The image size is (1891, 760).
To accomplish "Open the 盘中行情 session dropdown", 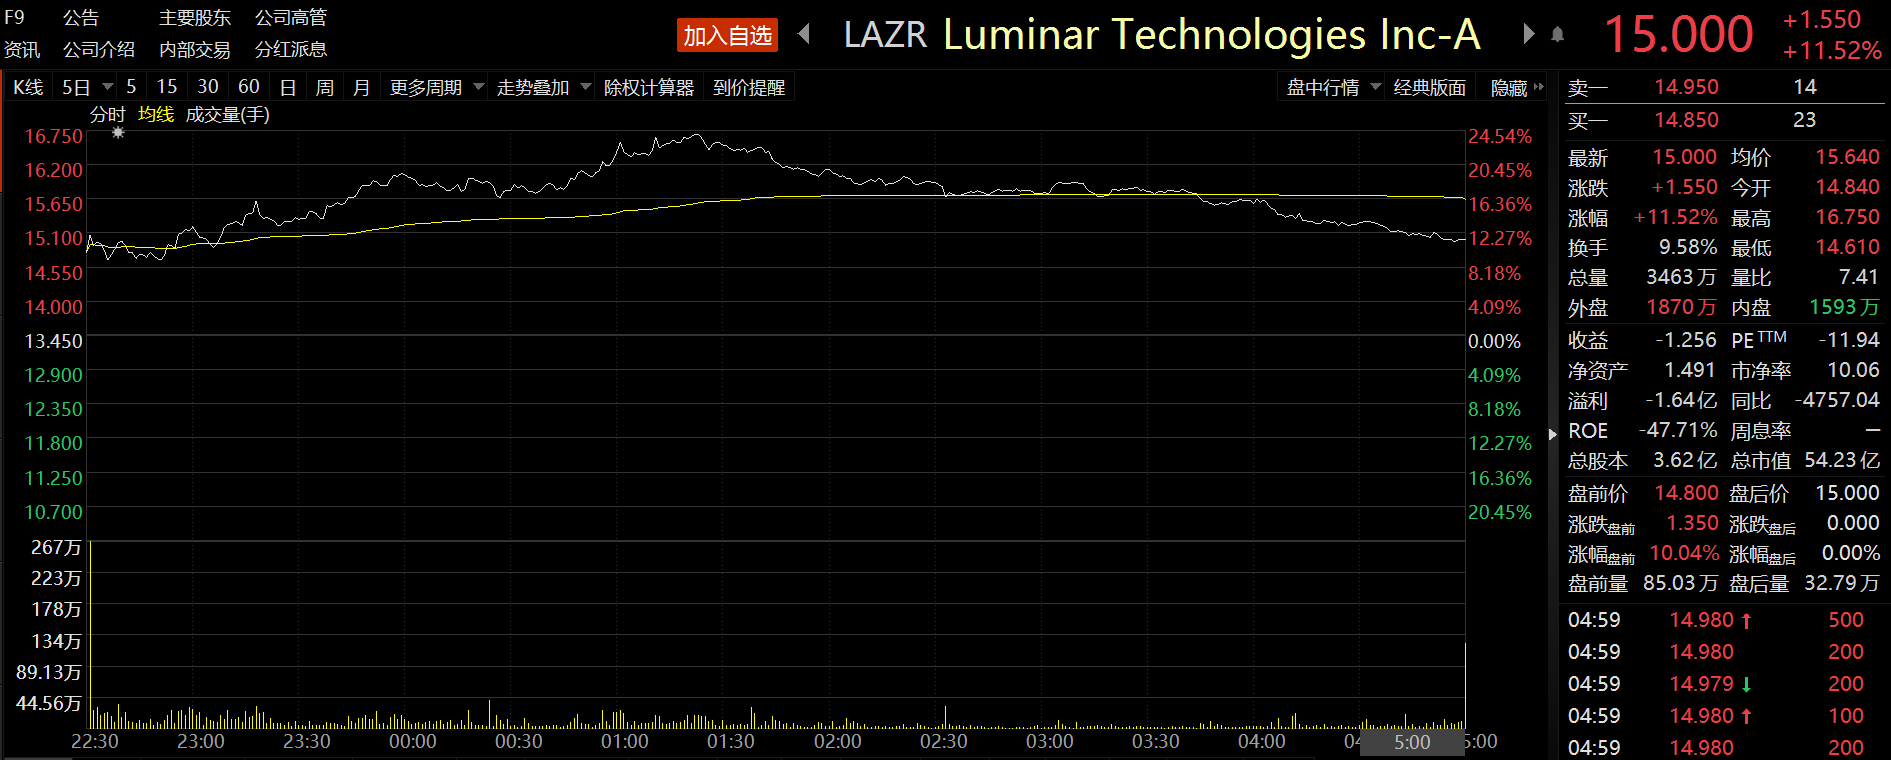I will (1376, 87).
